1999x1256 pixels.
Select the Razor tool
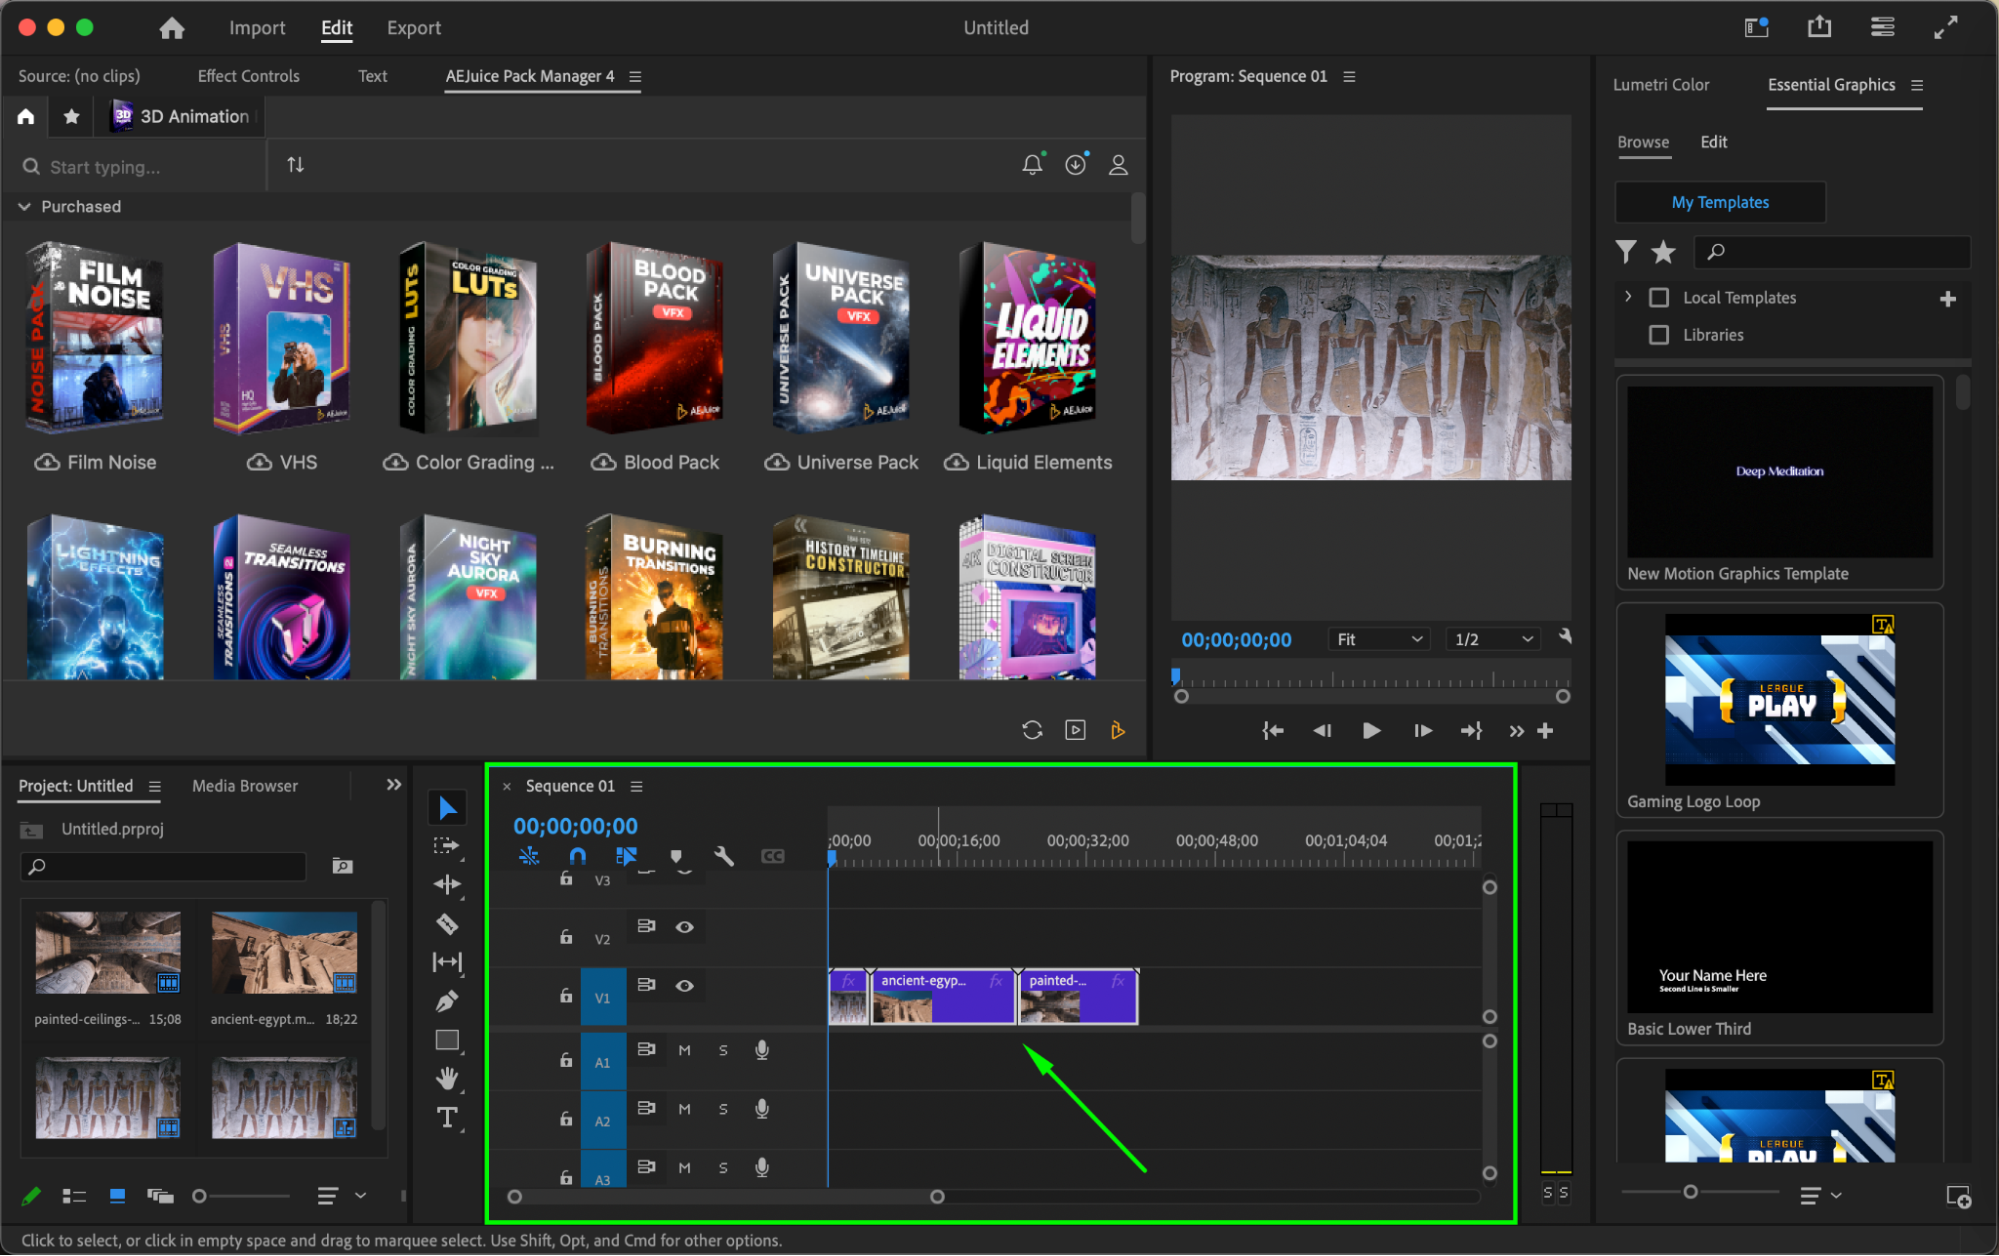click(447, 924)
